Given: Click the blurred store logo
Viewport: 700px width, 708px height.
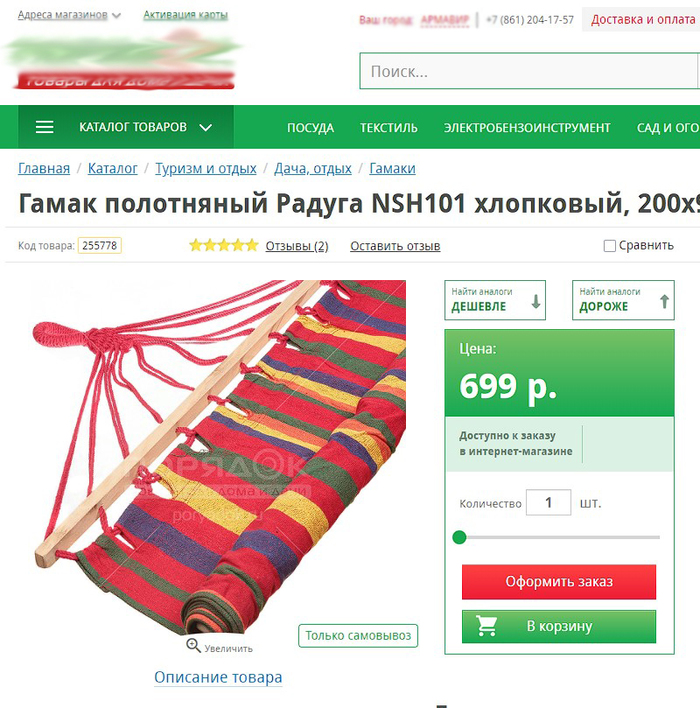Looking at the screenshot, I should [x=122, y=59].
